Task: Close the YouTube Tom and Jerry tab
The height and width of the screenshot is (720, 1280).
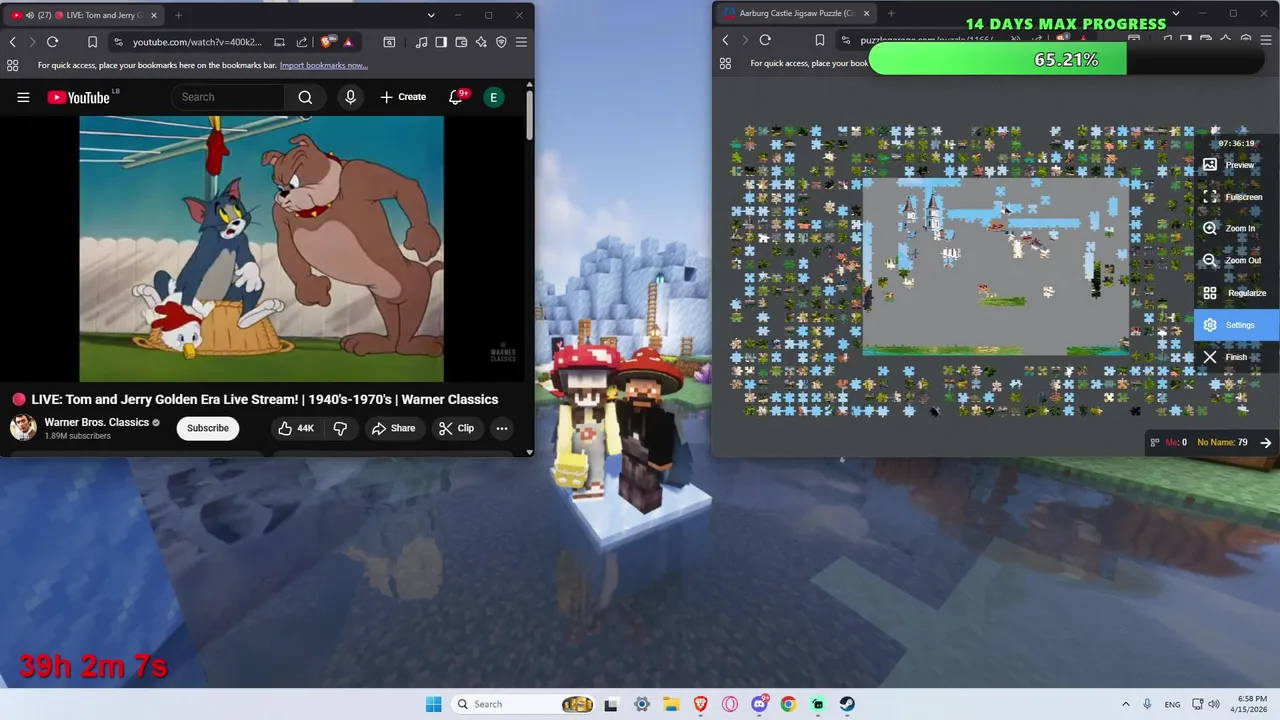Action: 153,15
